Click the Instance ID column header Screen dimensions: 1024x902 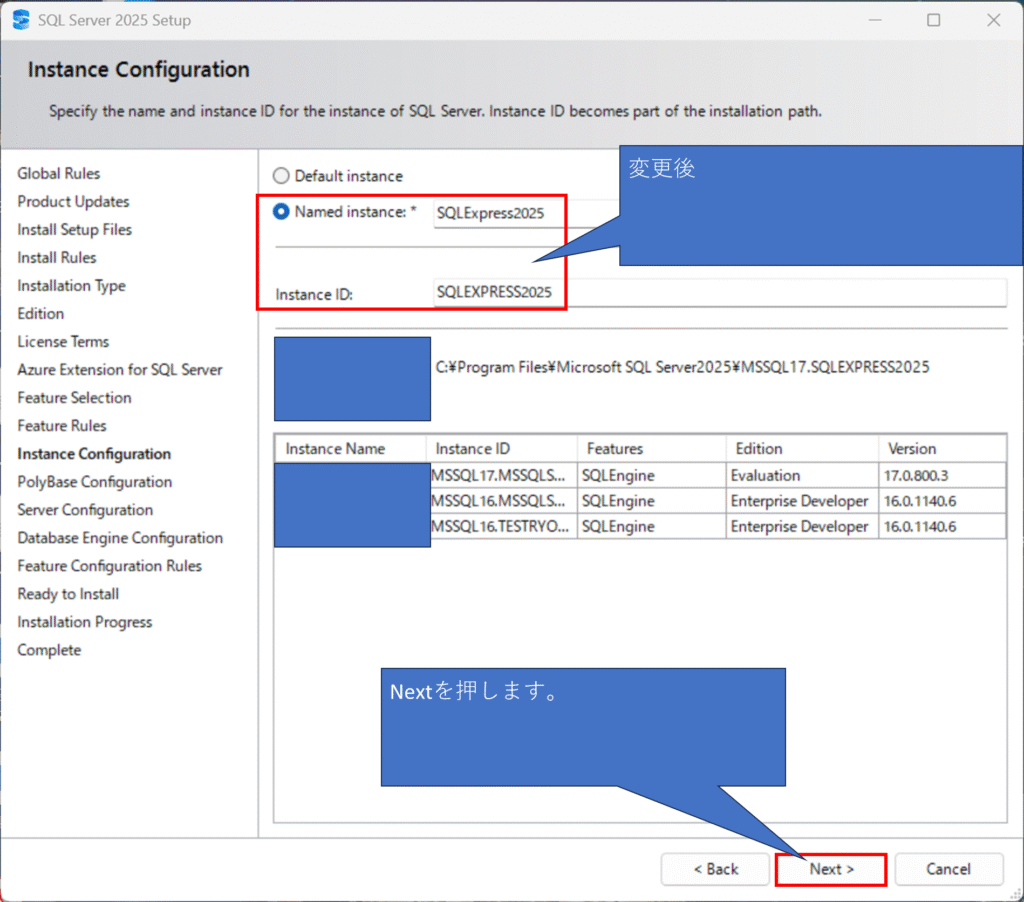pyautogui.click(x=502, y=449)
